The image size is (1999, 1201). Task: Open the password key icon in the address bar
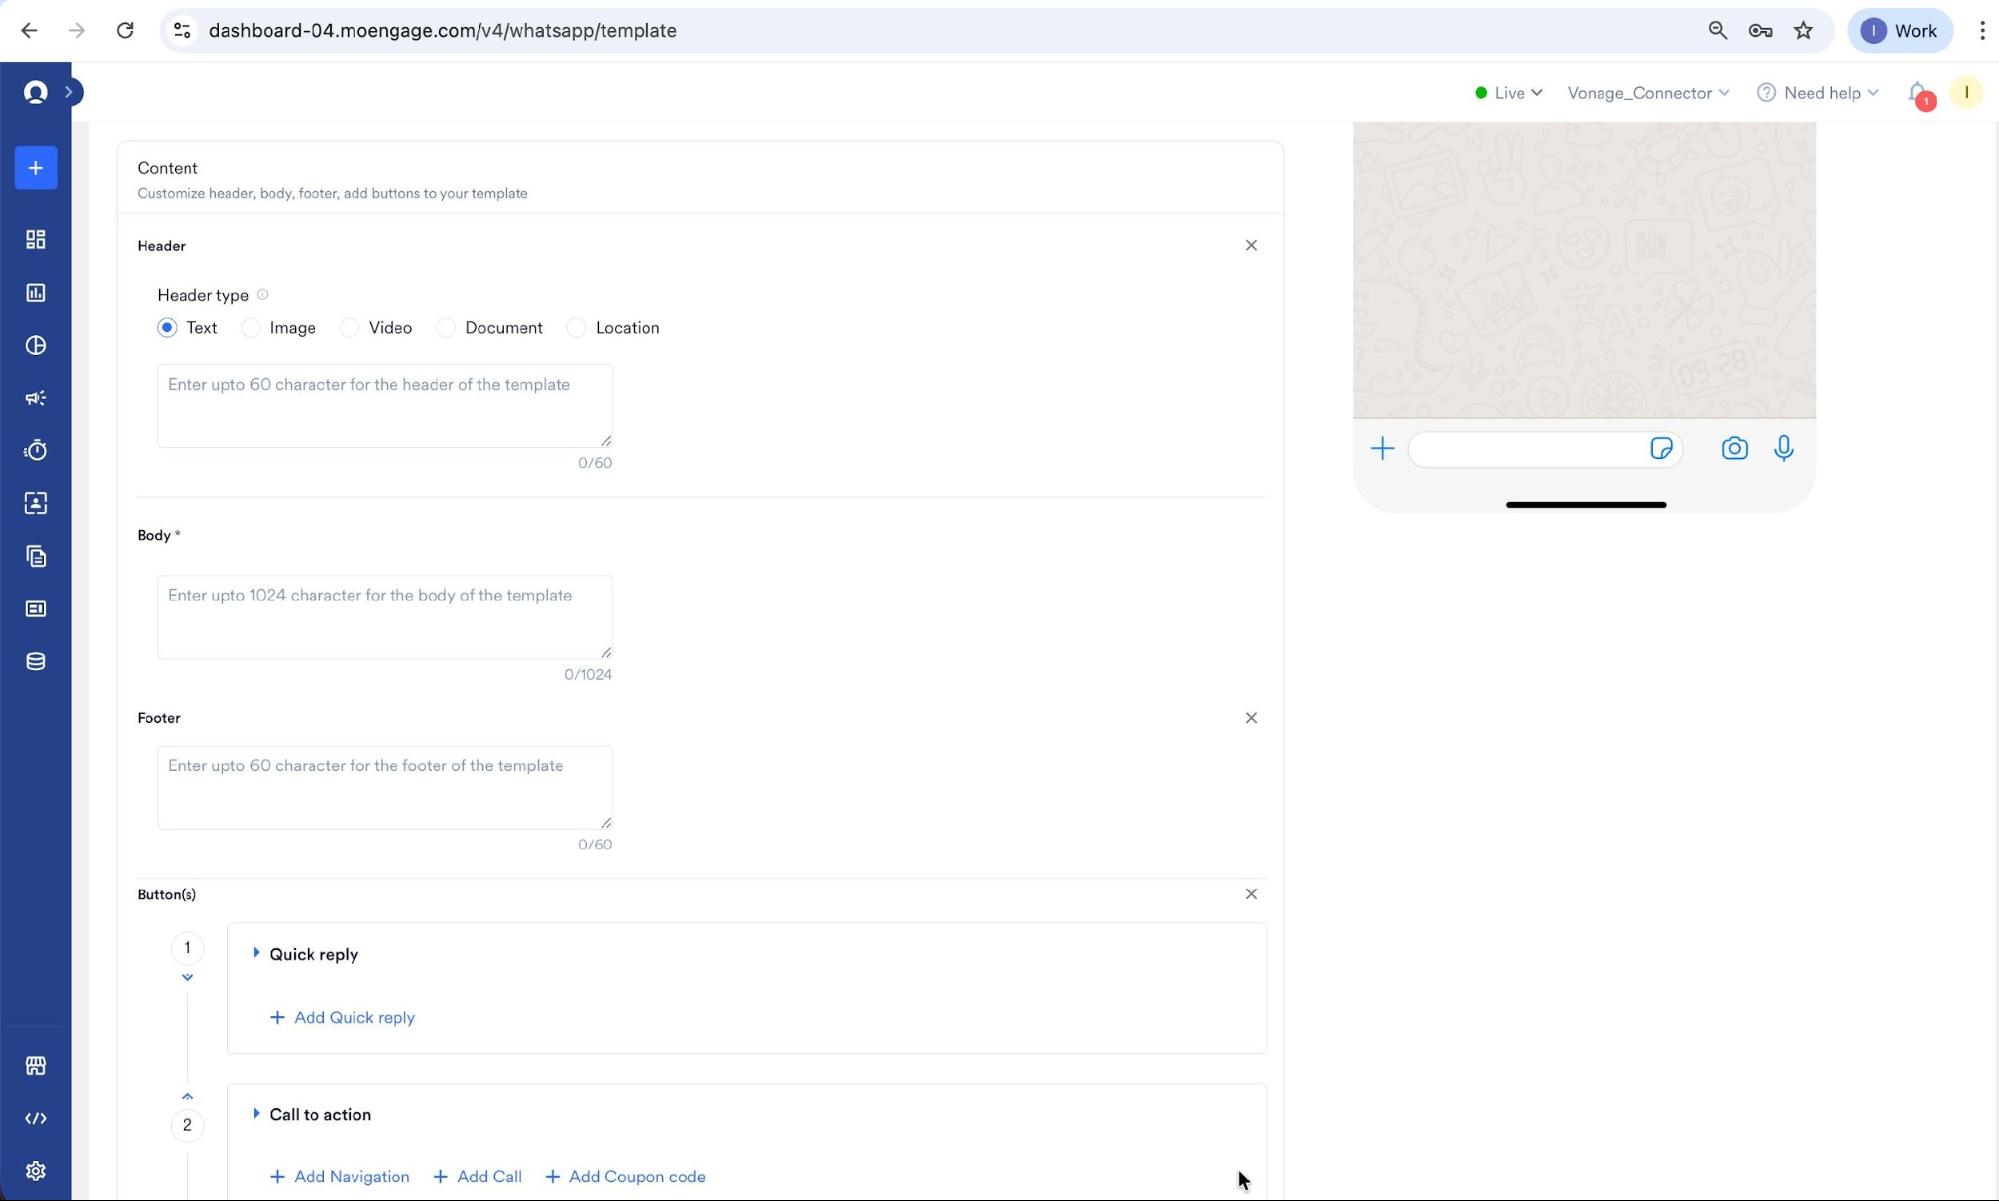click(1760, 30)
